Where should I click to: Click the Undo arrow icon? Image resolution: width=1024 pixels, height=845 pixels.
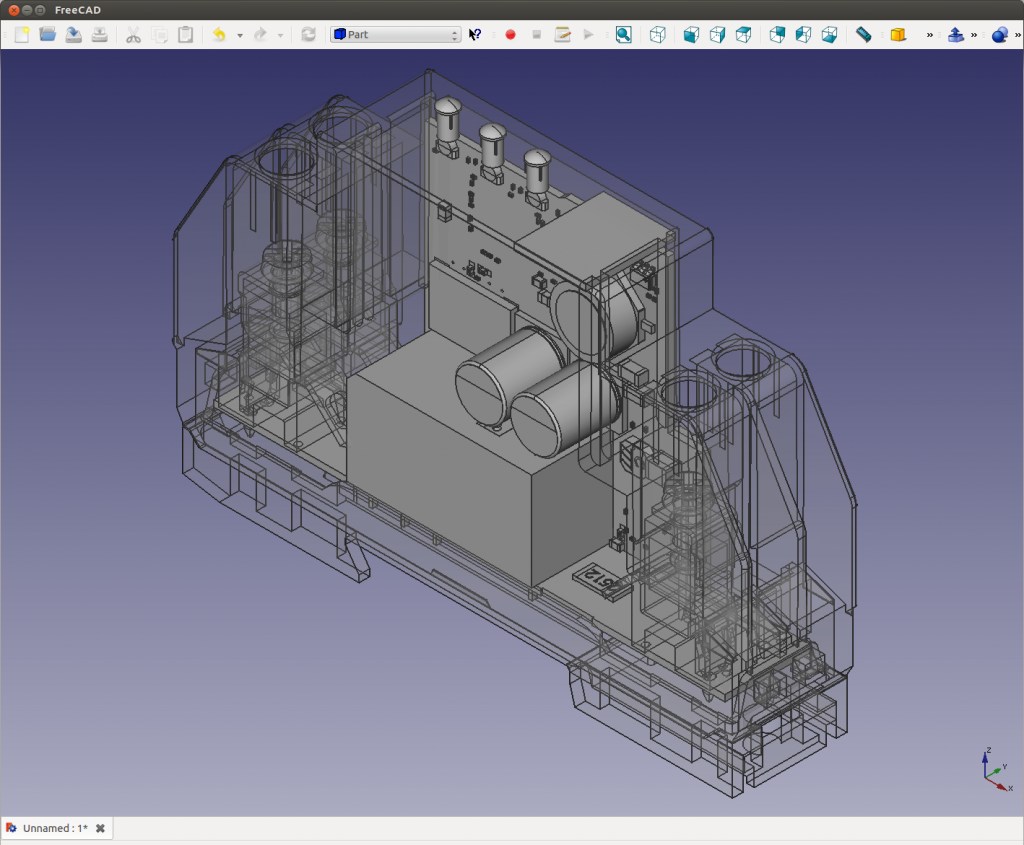click(x=219, y=35)
